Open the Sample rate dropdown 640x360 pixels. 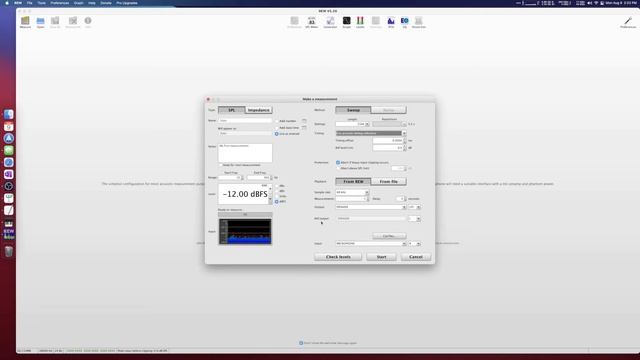[352, 192]
